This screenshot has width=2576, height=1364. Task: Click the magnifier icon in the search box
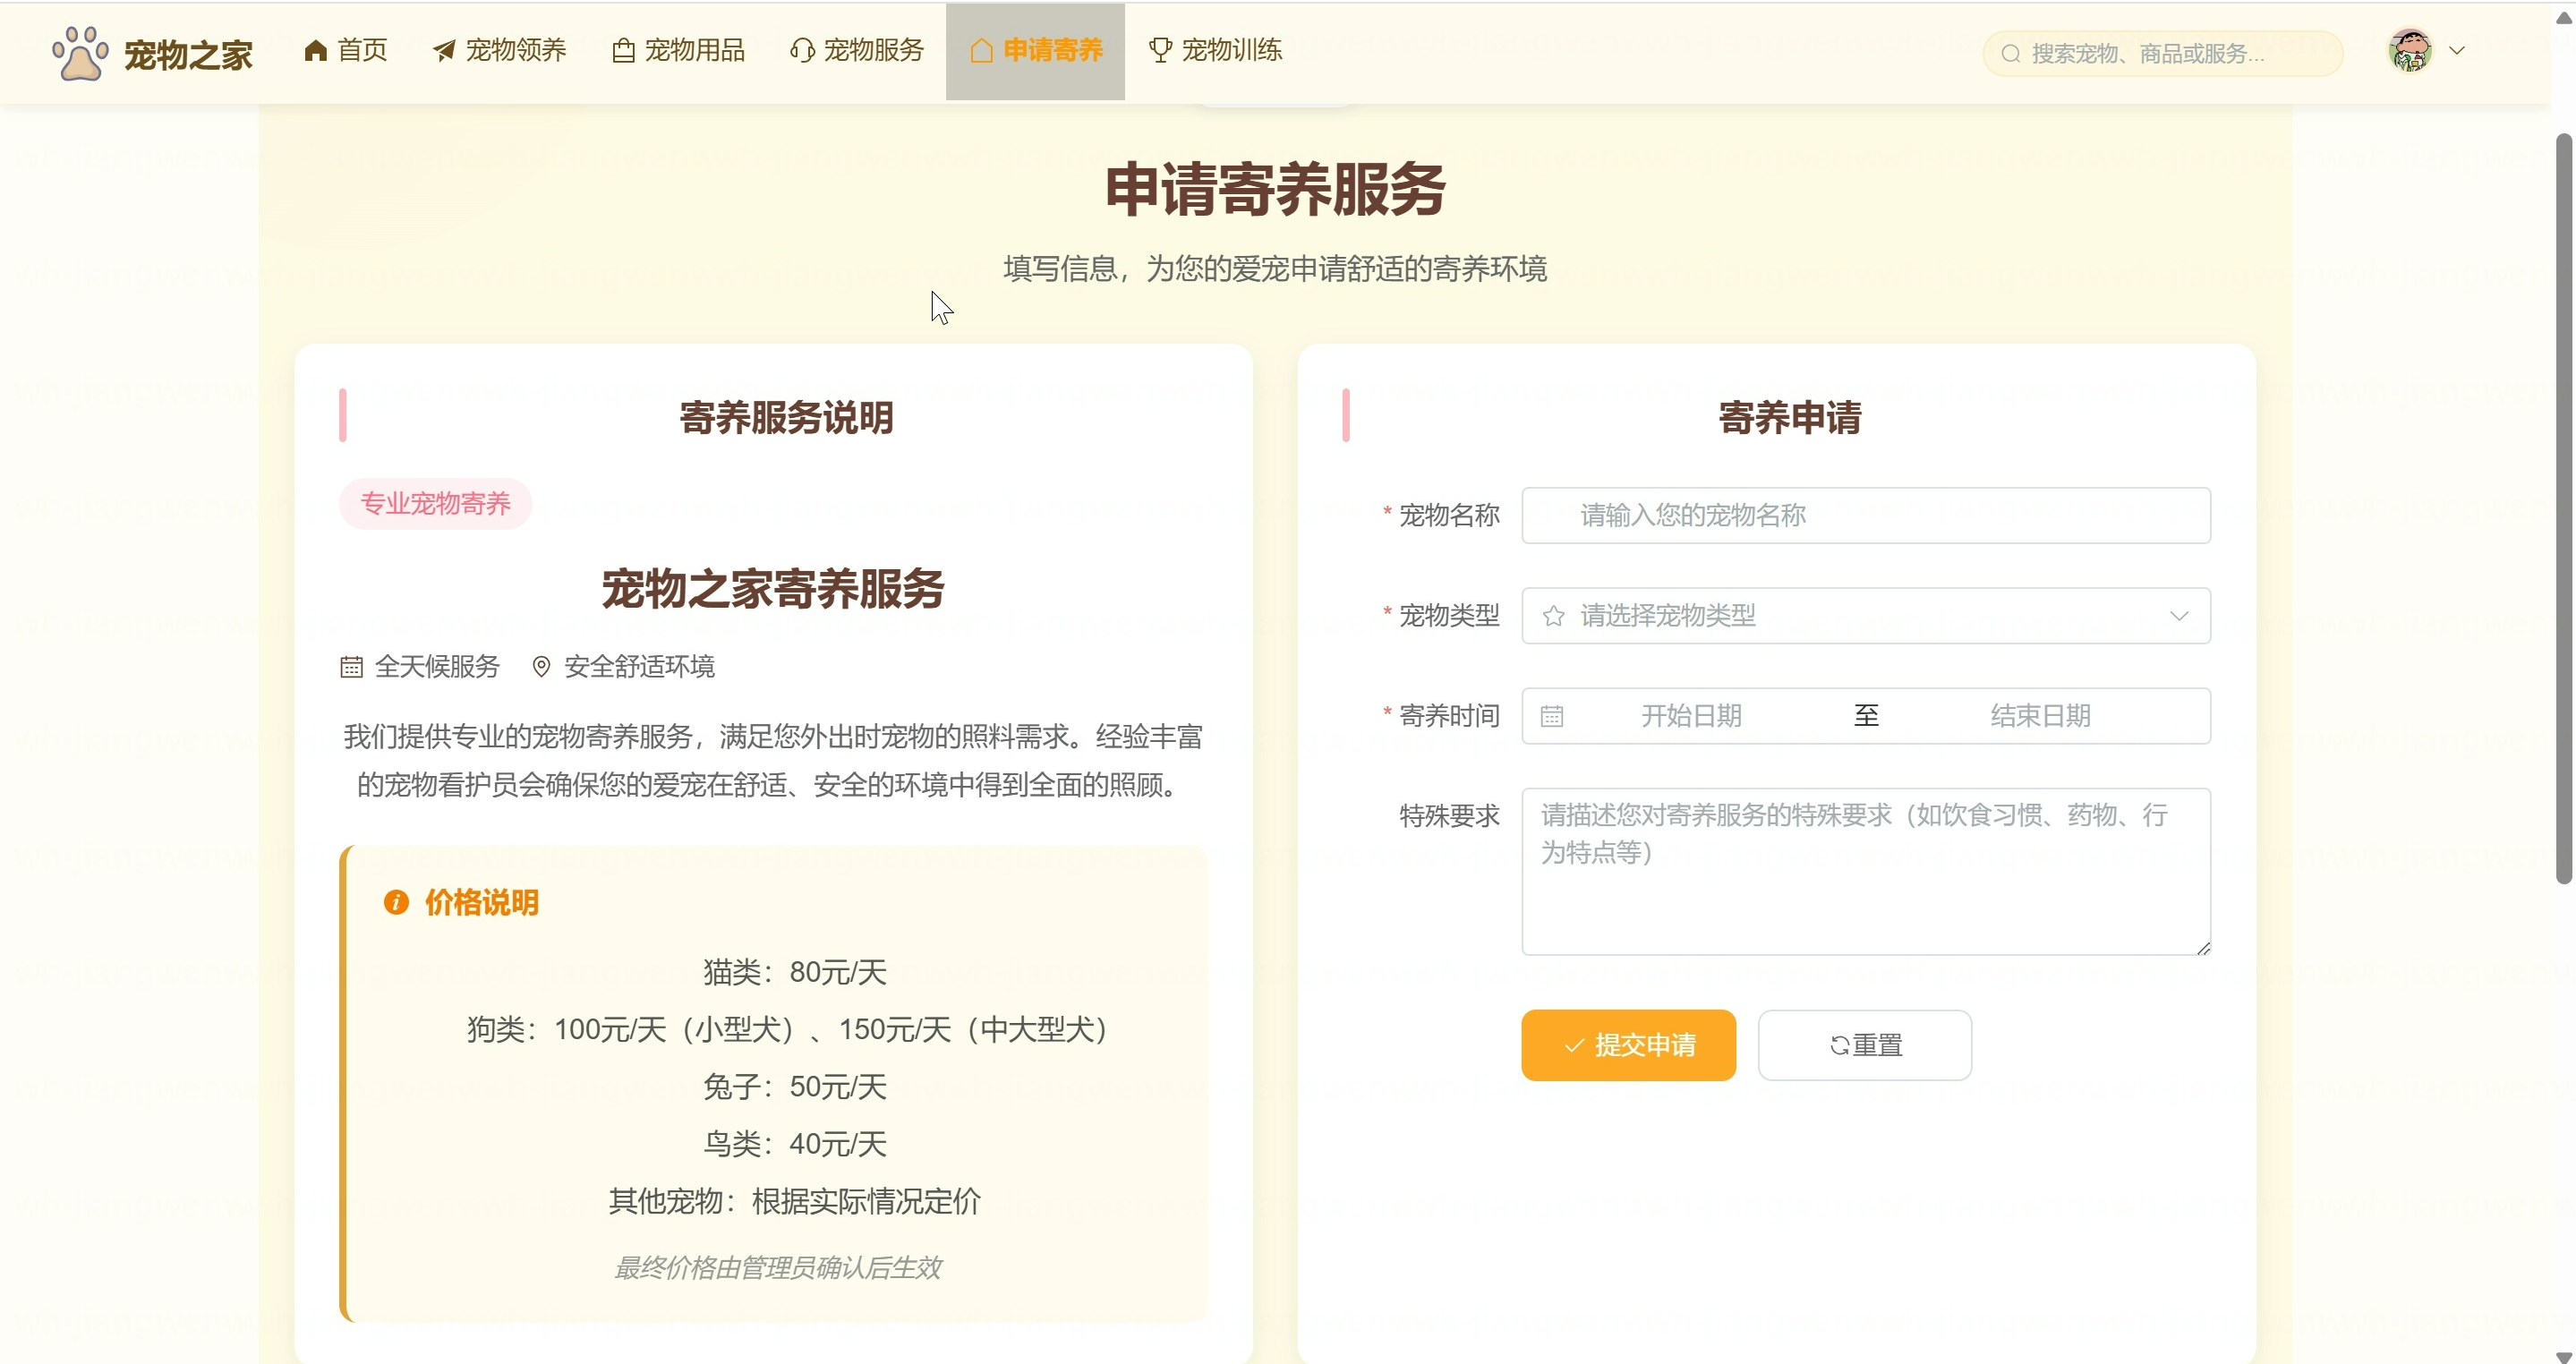(2010, 54)
